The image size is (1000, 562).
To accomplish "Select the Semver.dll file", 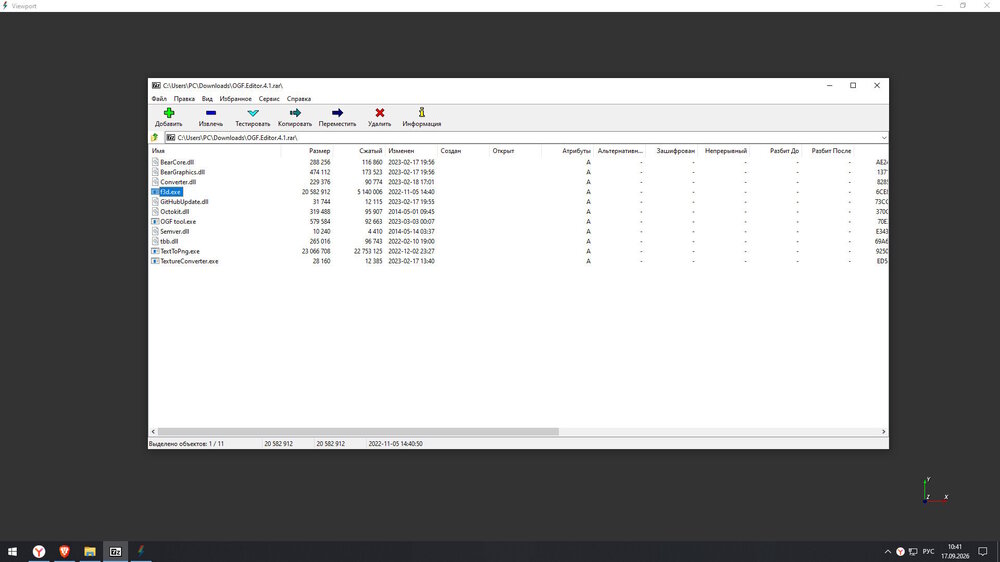I will 174,232.
